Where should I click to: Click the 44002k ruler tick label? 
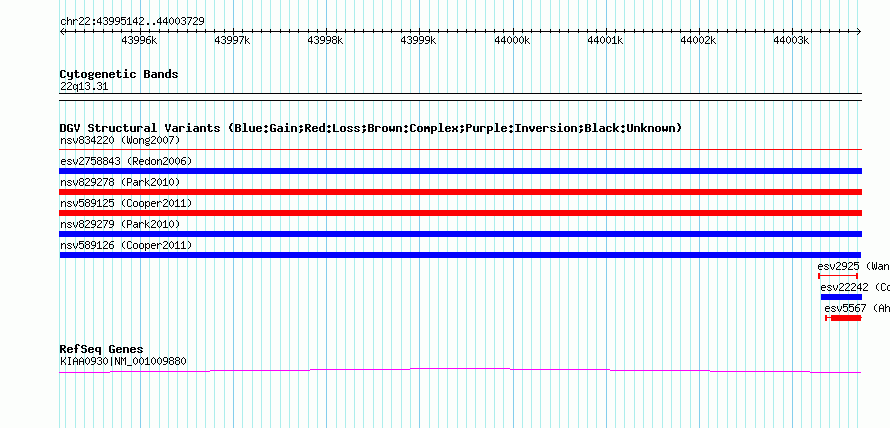(x=698, y=41)
